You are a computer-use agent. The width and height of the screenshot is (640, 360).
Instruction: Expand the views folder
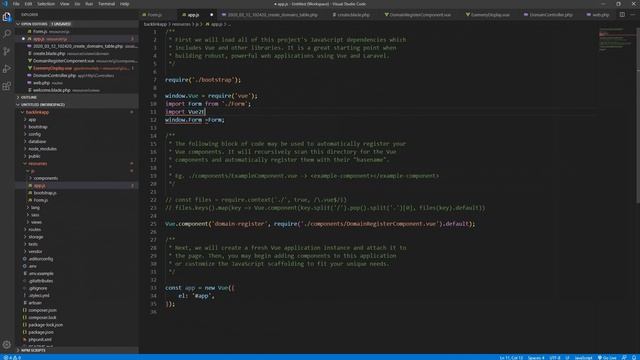pyautogui.click(x=77, y=222)
